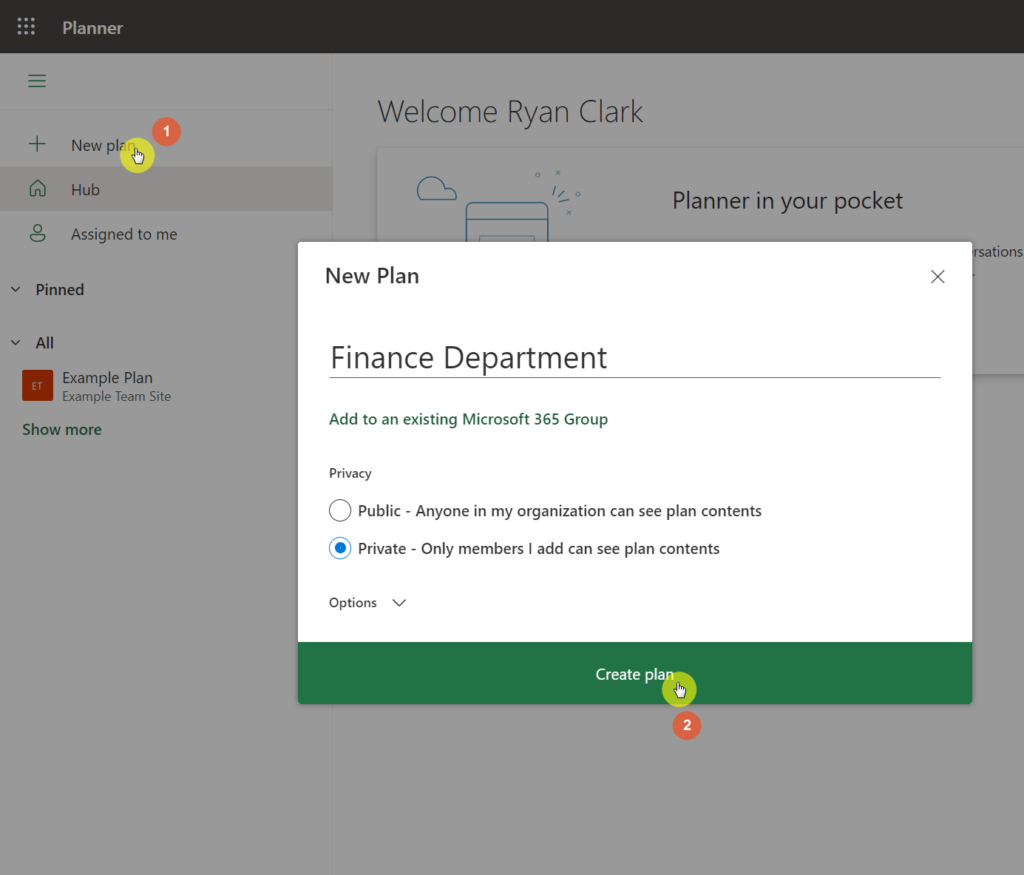Click Show more under All plans
The image size is (1024, 875).
(x=62, y=430)
